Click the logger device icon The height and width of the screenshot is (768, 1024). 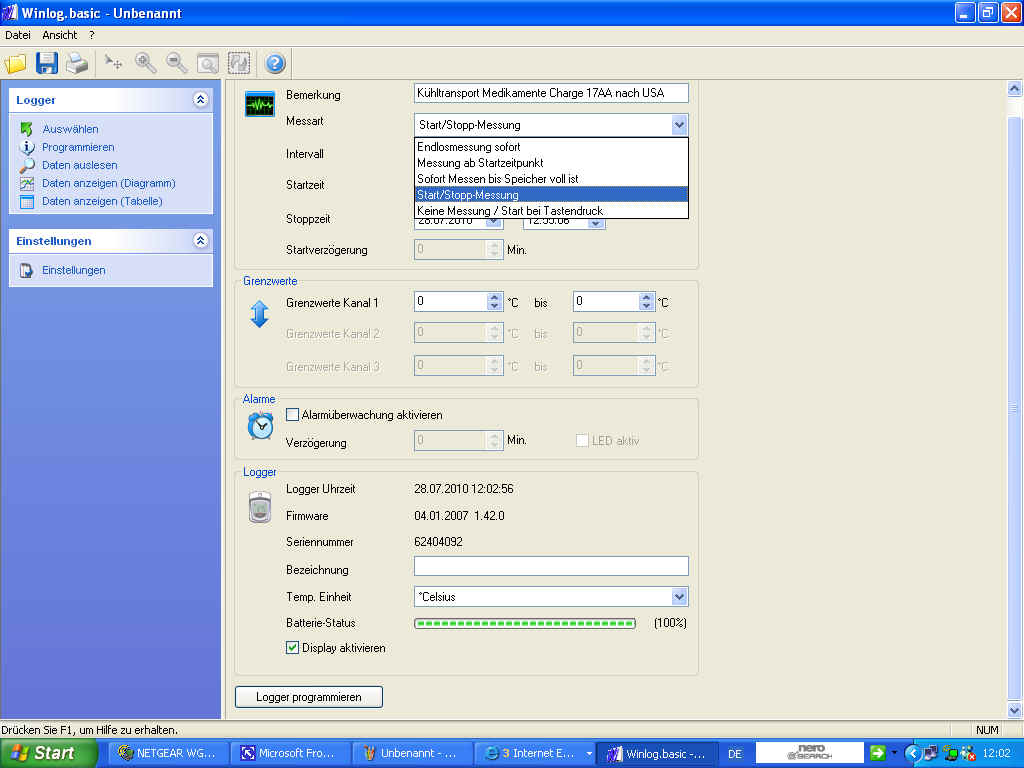pos(260,508)
